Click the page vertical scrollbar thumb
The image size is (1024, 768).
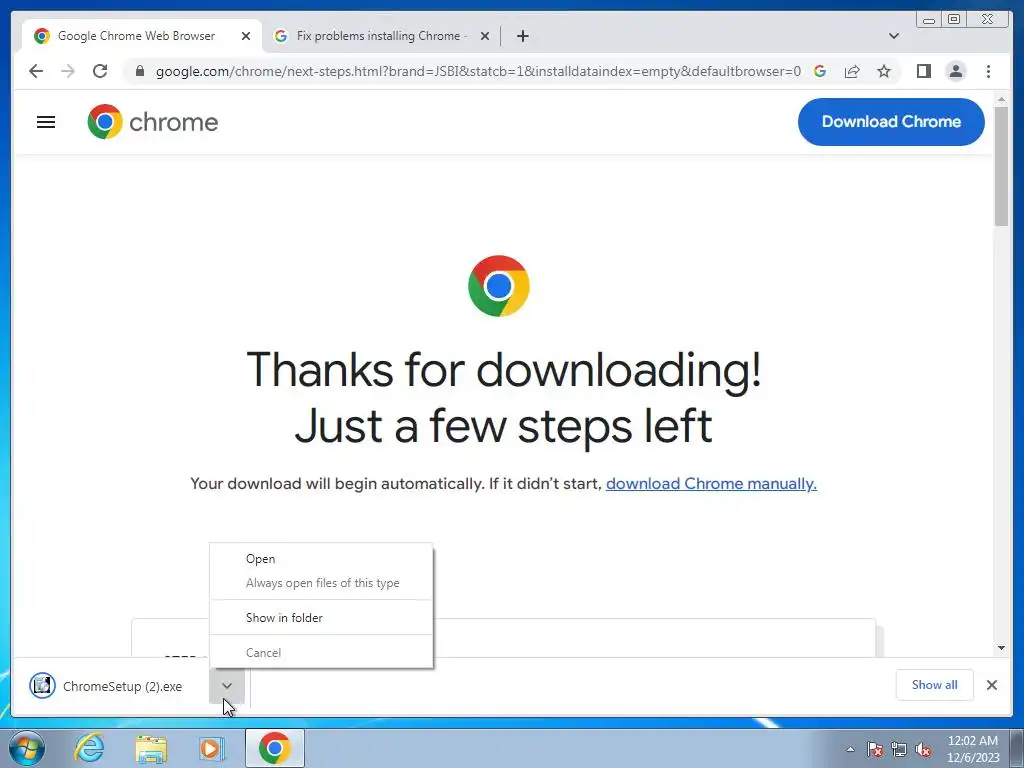(x=1001, y=167)
